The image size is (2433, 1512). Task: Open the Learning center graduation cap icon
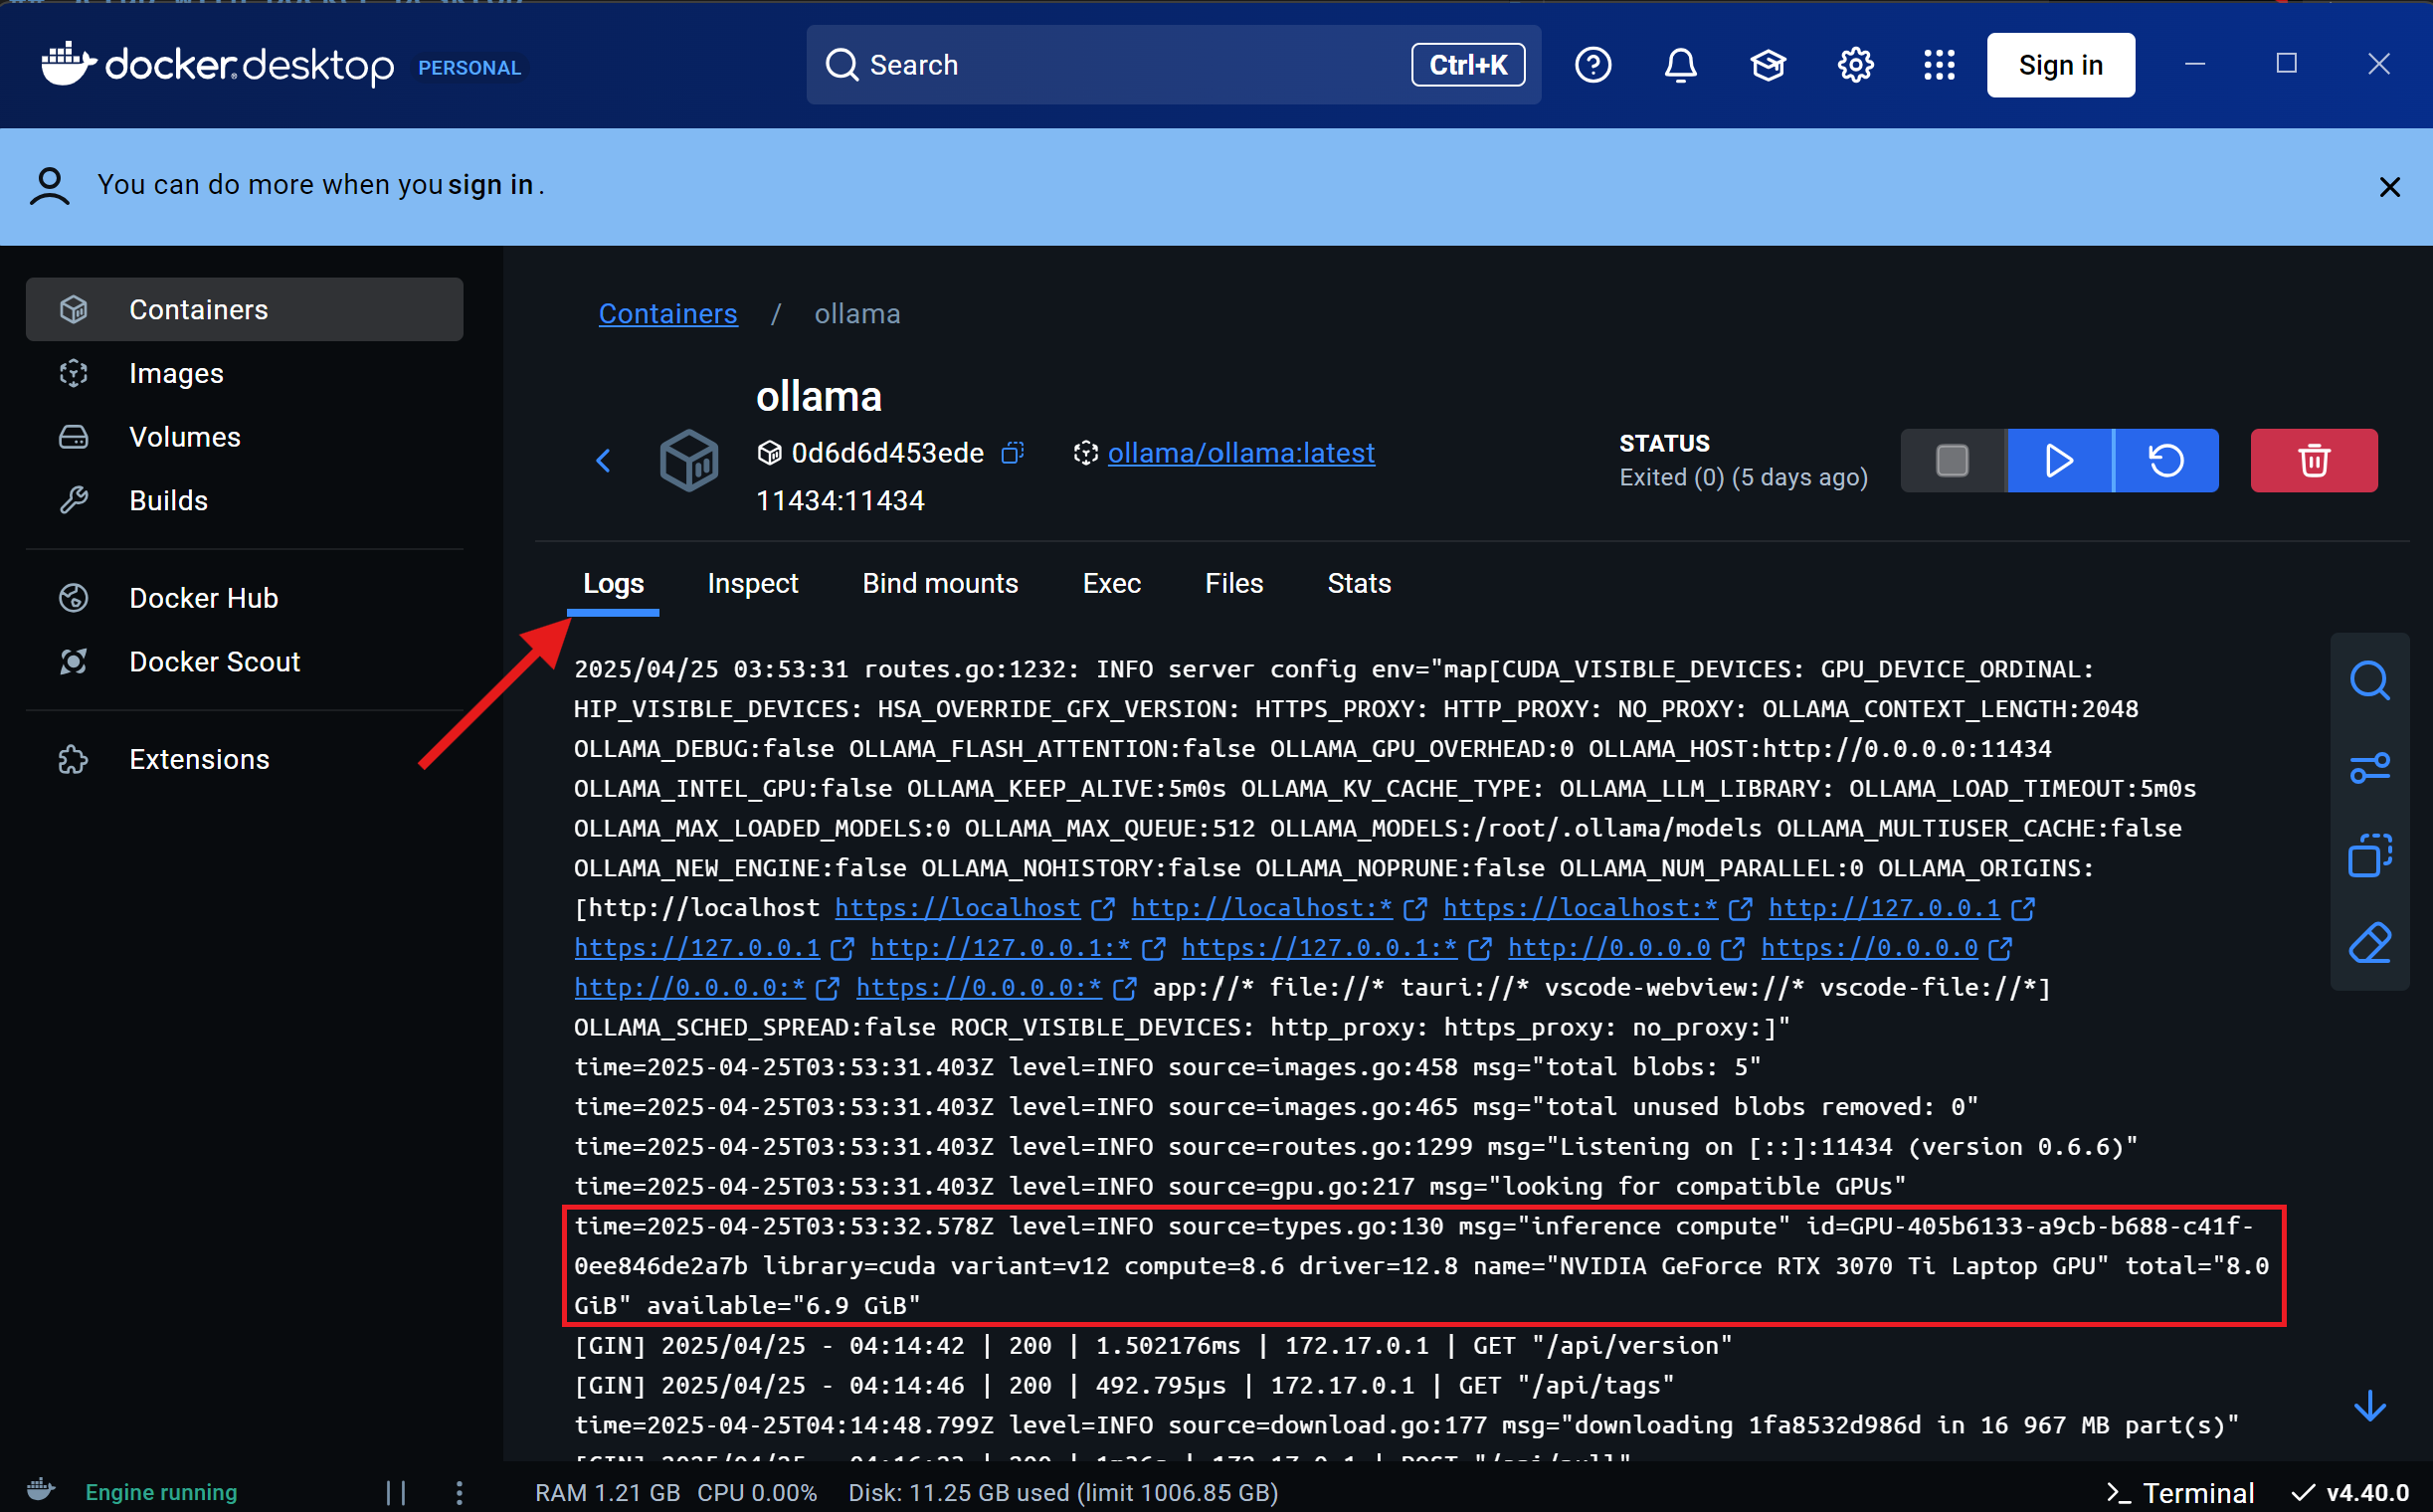1768,65
